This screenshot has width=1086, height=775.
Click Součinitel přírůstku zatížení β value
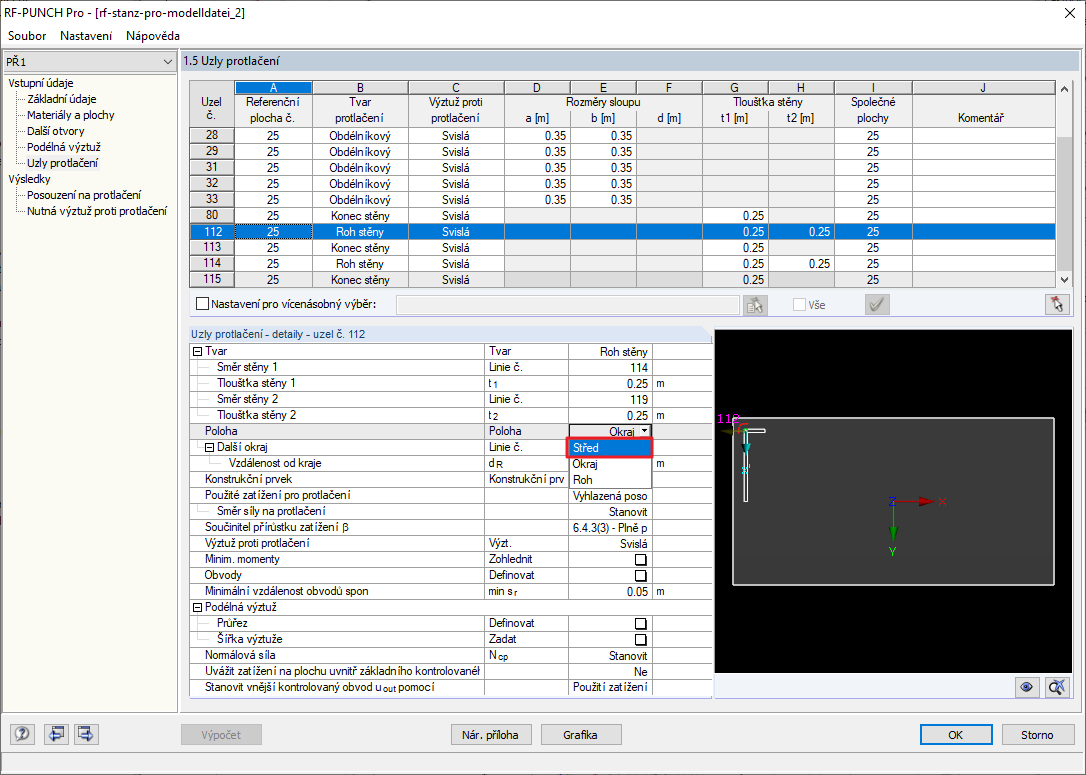pos(609,528)
